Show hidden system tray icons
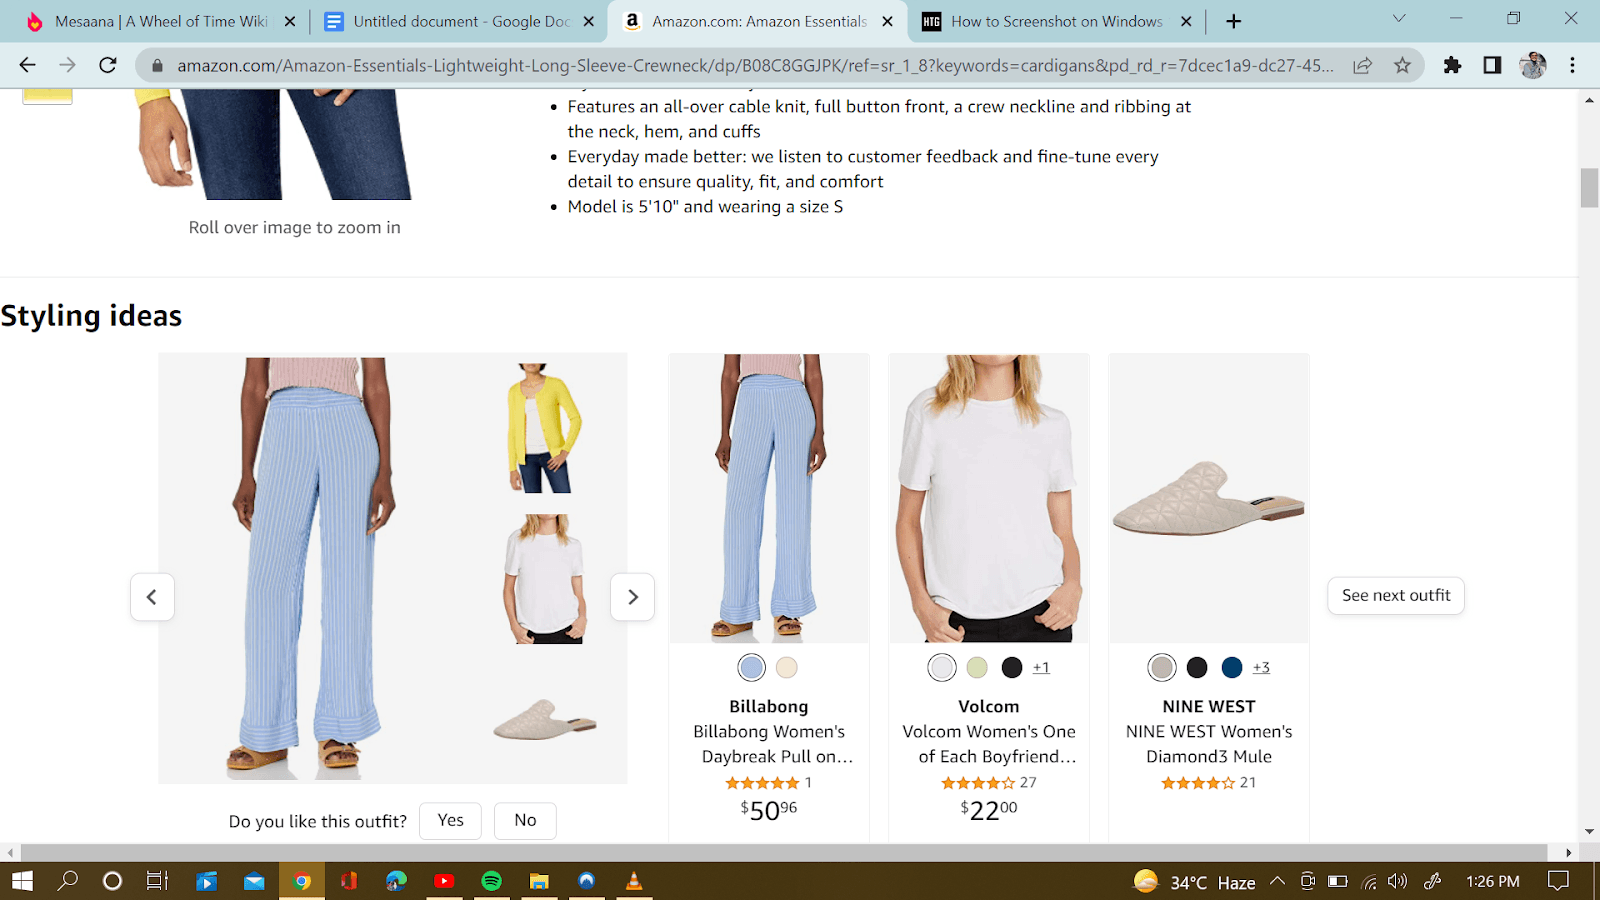This screenshot has width=1600, height=900. pyautogui.click(x=1278, y=881)
